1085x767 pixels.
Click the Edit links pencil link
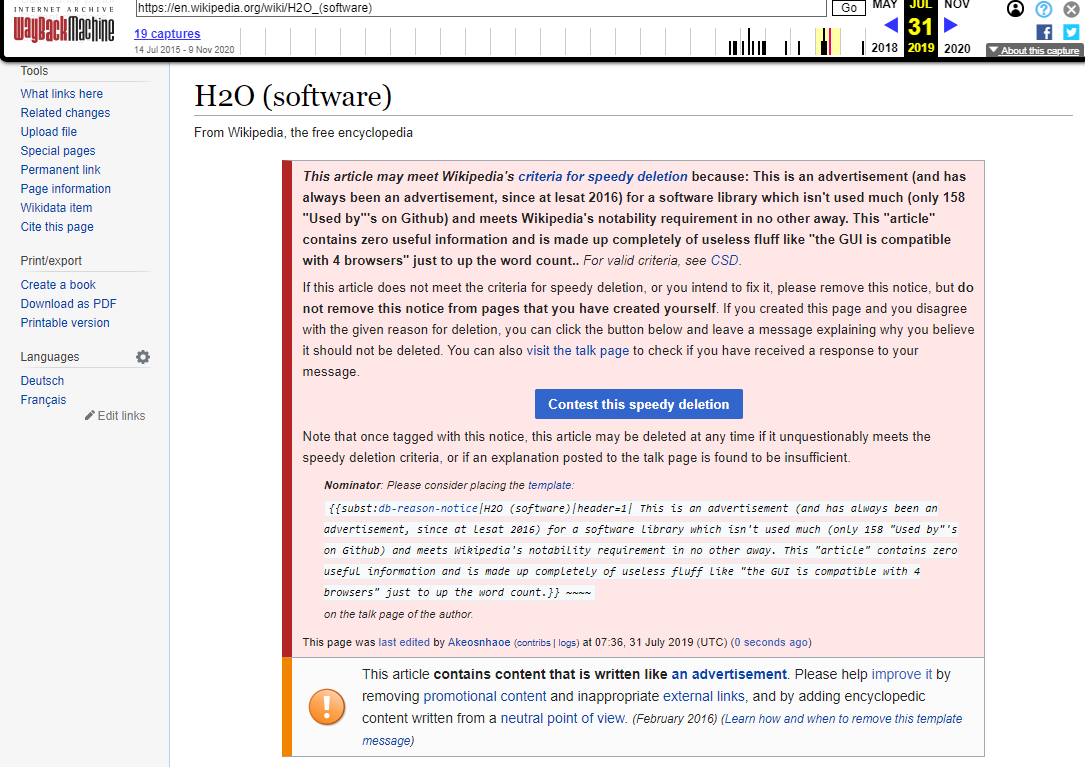point(115,415)
